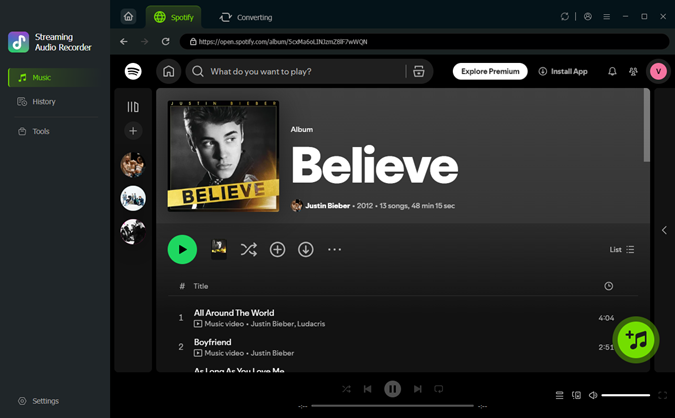This screenshot has height=418, width=675.
Task: Click the Believe album cover art
Action: 223,156
